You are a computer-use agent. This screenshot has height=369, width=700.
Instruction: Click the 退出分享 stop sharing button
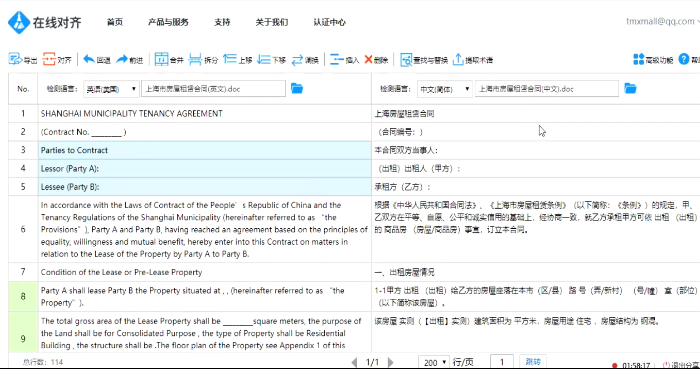pos(681,365)
